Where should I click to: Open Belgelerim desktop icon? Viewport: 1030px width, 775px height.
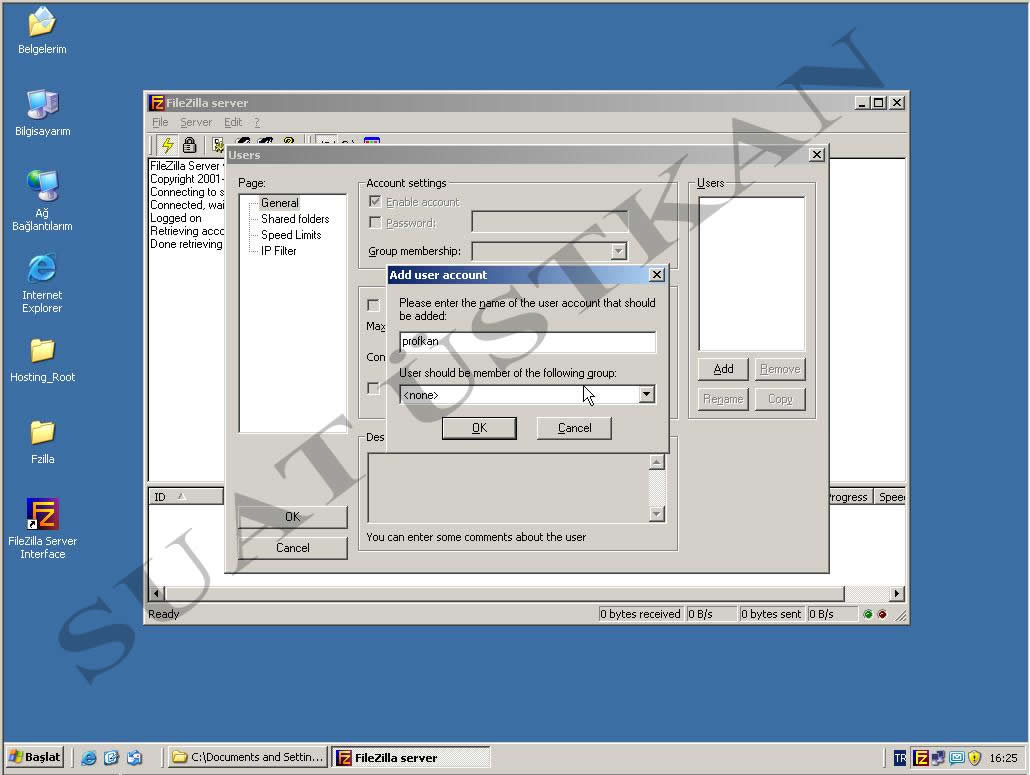point(42,30)
